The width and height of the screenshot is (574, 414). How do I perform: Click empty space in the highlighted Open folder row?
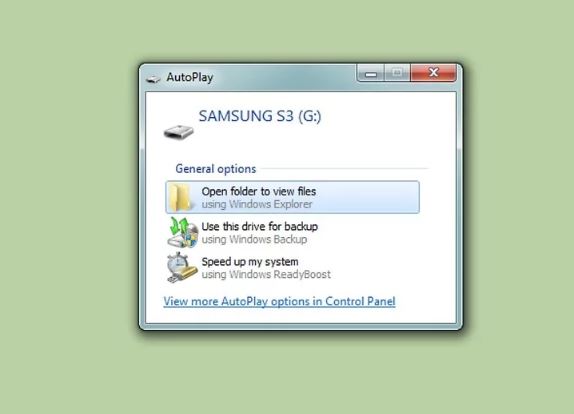point(370,197)
